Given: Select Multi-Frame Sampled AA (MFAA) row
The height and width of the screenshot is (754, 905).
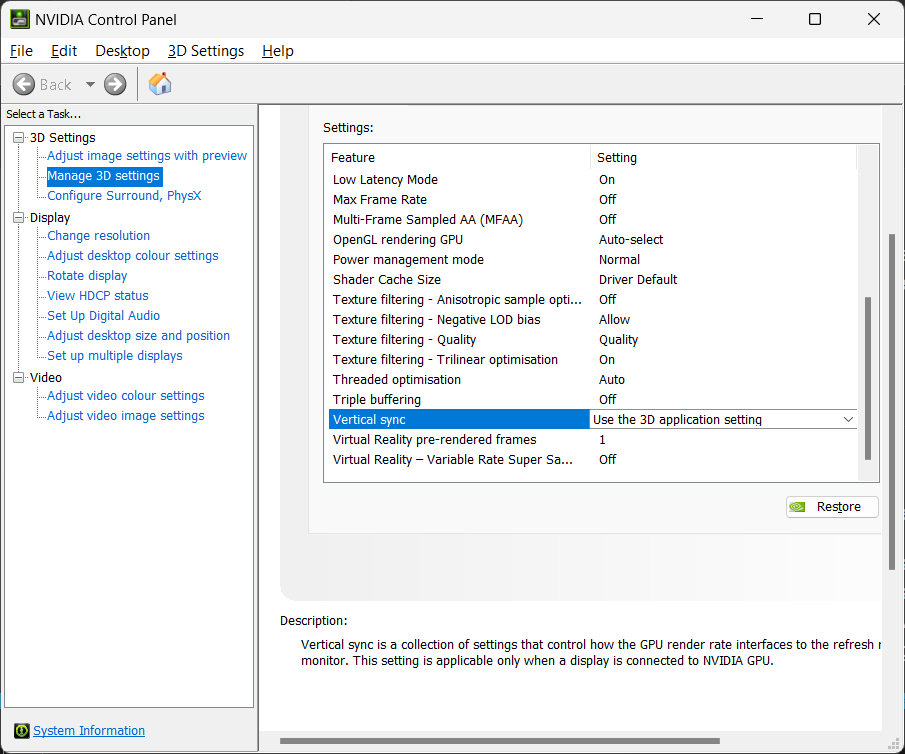Looking at the screenshot, I should coord(593,220).
